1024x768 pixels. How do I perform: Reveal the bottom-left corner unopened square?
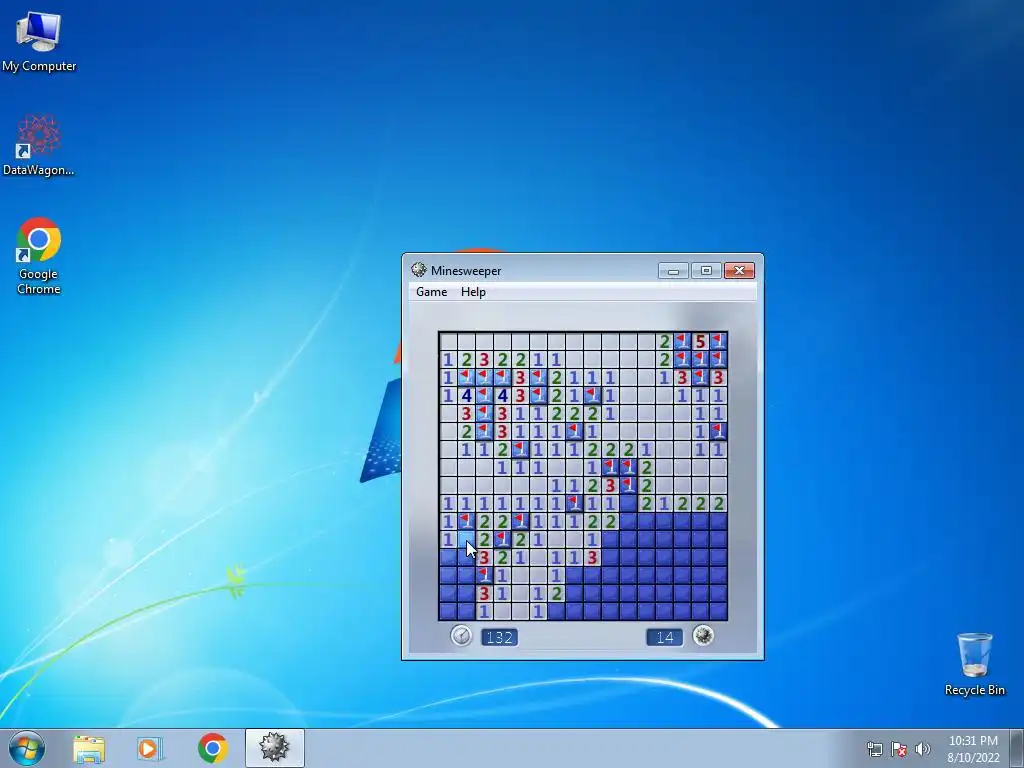(448, 611)
